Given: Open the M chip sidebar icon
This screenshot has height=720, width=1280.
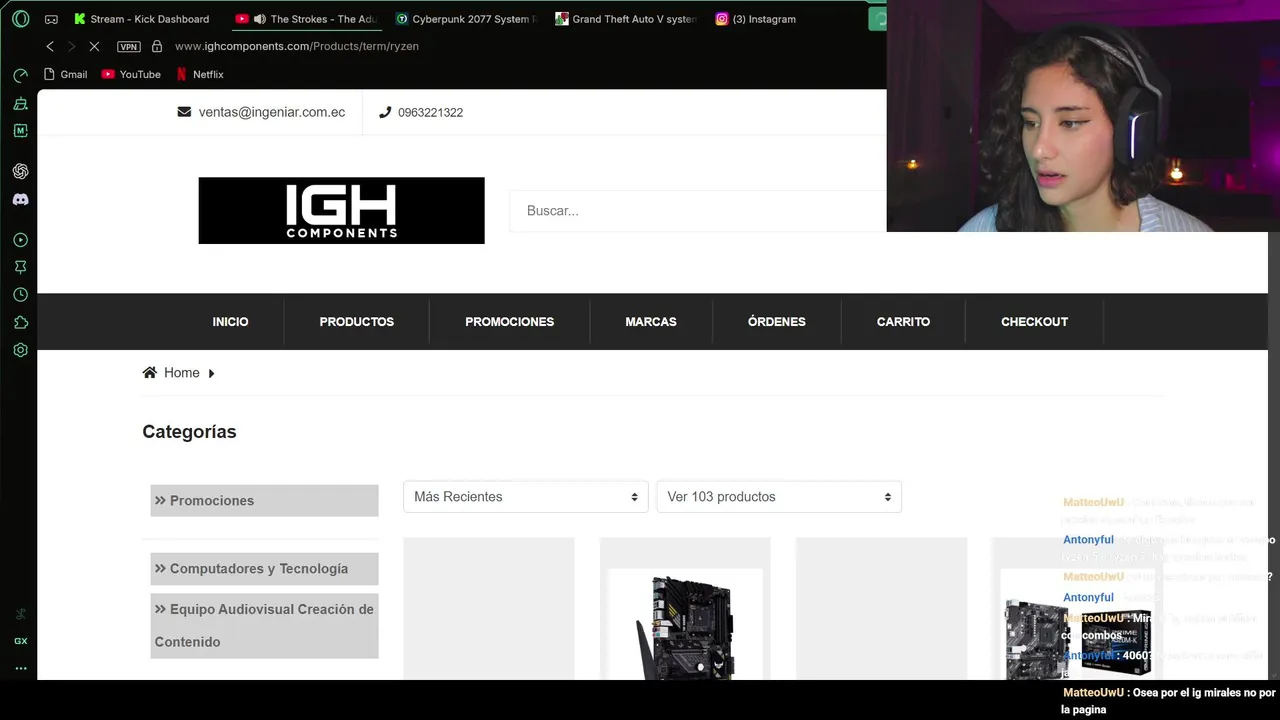Looking at the screenshot, I should click(x=20, y=130).
